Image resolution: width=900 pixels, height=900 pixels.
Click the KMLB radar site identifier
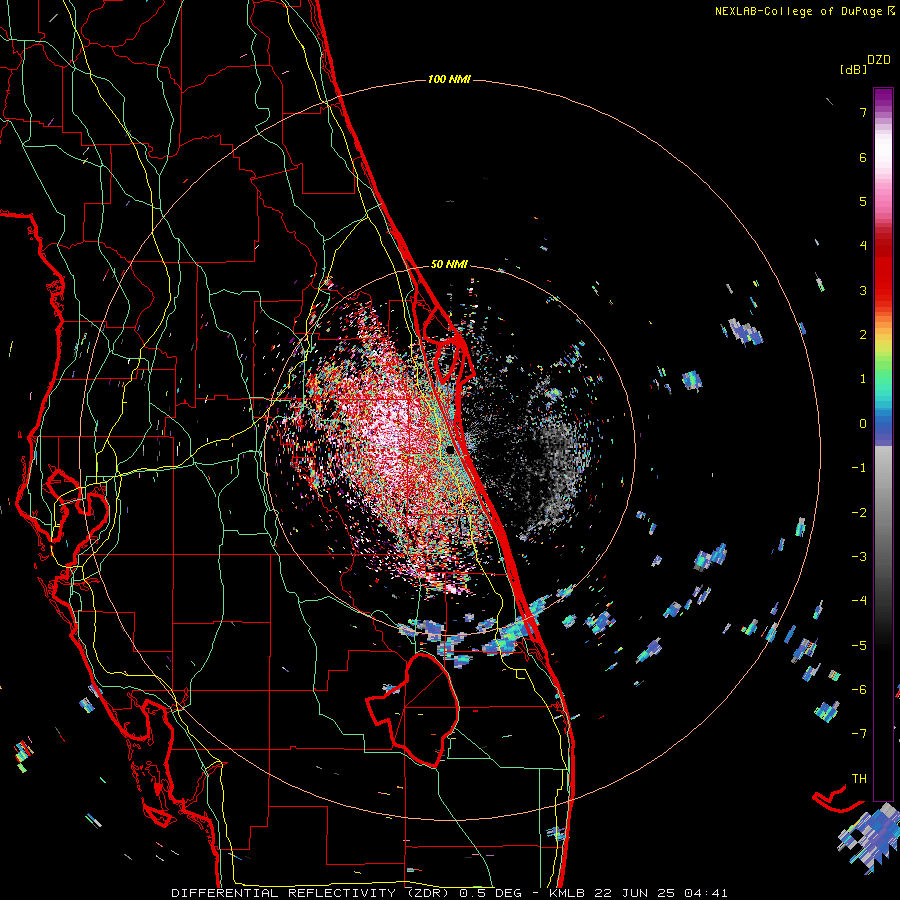click(567, 893)
